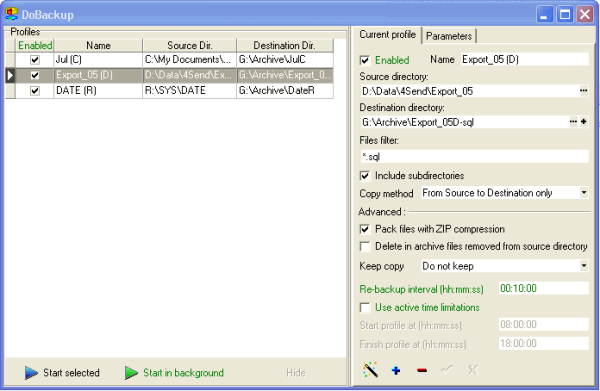Click the greyed-out cancel X icon
Image resolution: width=600 pixels, height=391 pixels.
473,370
